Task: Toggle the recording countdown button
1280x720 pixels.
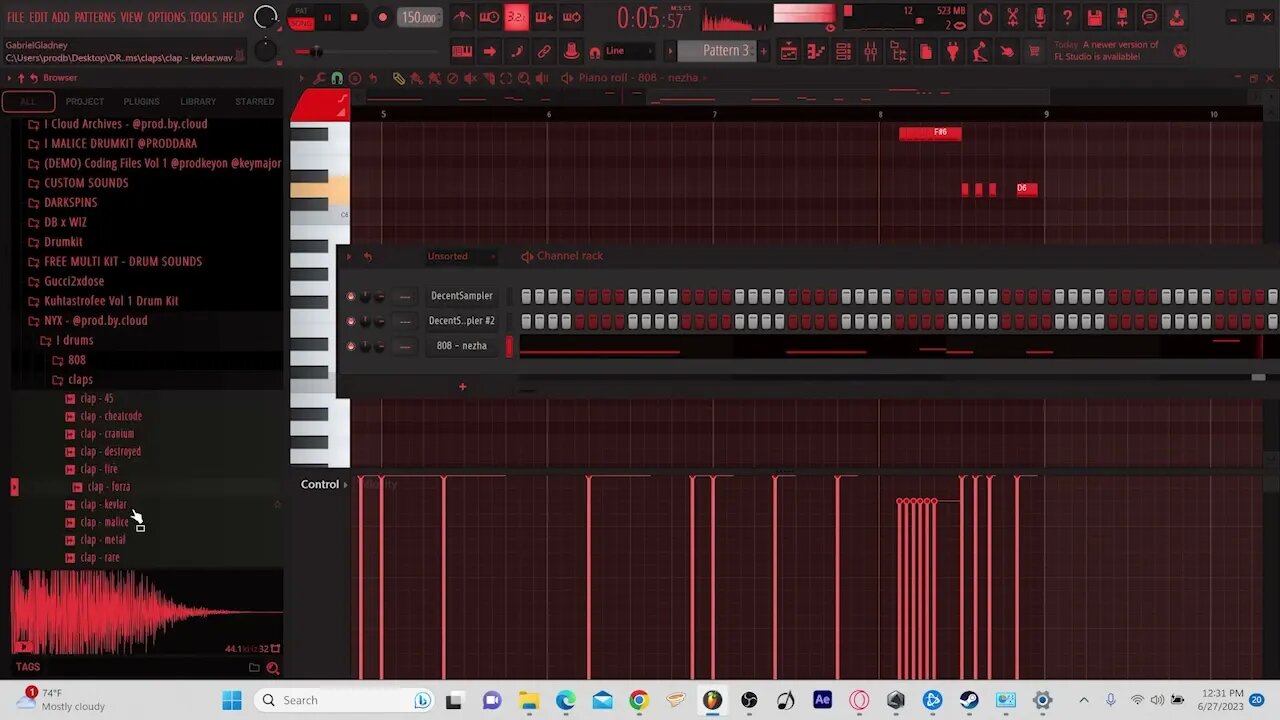Action: pyautogui.click(x=516, y=18)
